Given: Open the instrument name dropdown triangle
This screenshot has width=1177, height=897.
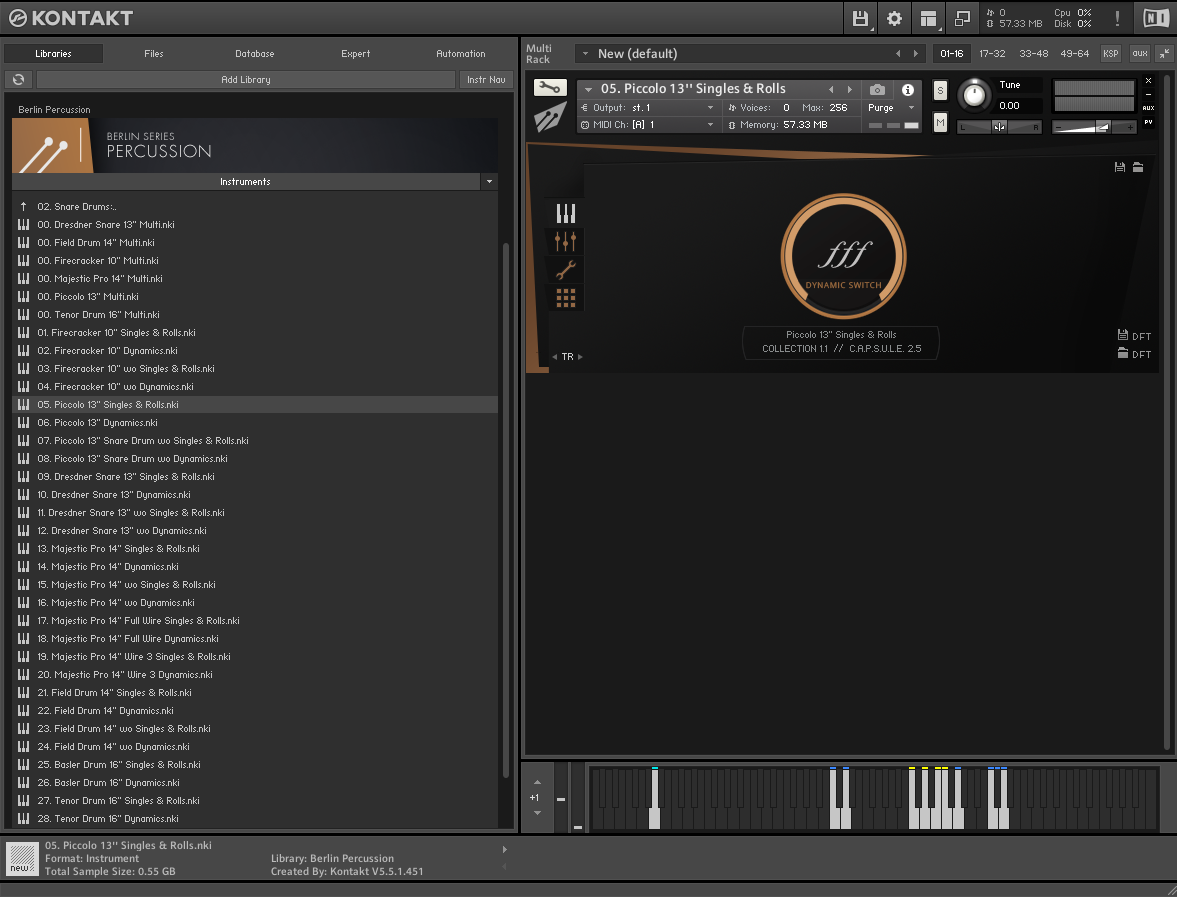Looking at the screenshot, I should click(588, 89).
